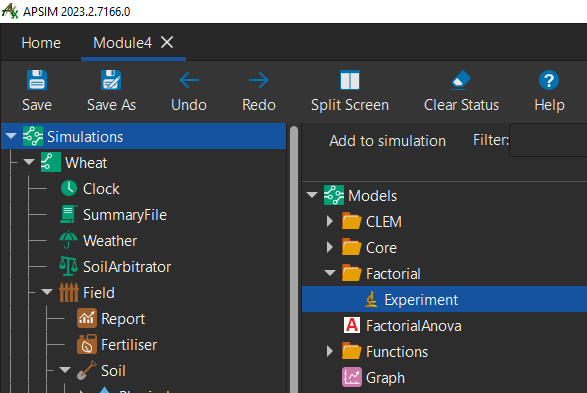This screenshot has width=587, height=393.
Task: Select SoilArbitrator label in the tree
Action: click(x=127, y=267)
